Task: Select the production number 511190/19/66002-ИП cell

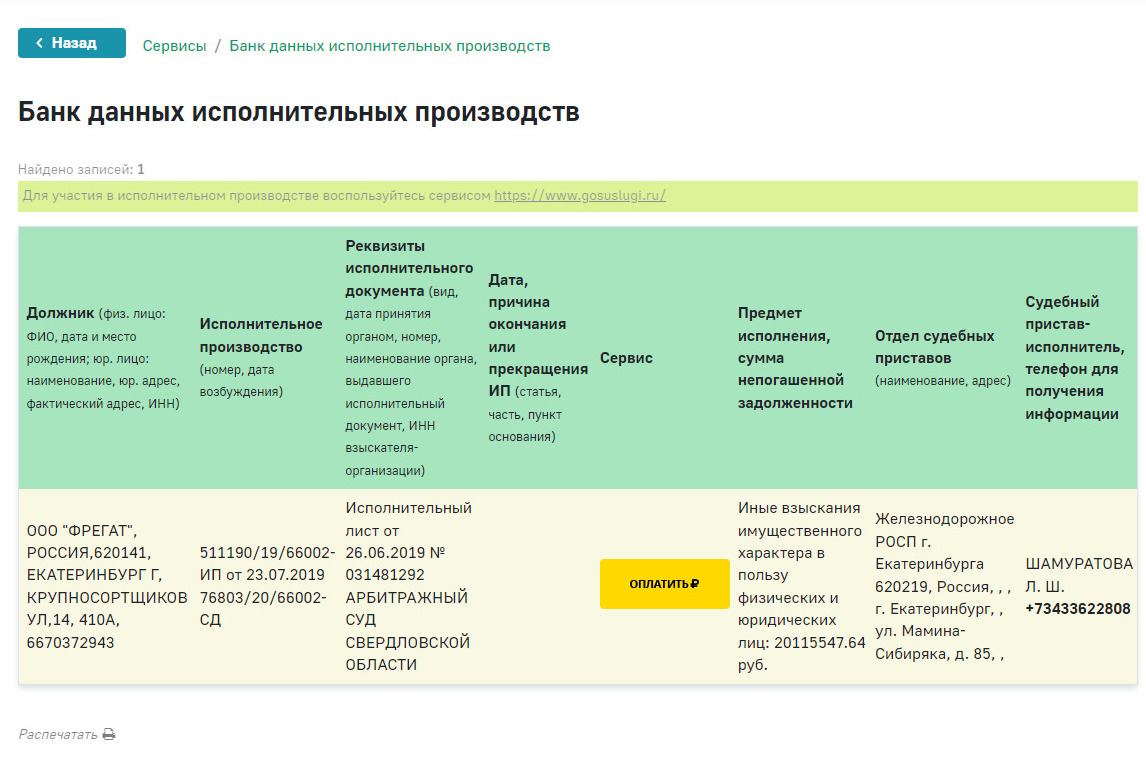Action: tap(267, 586)
